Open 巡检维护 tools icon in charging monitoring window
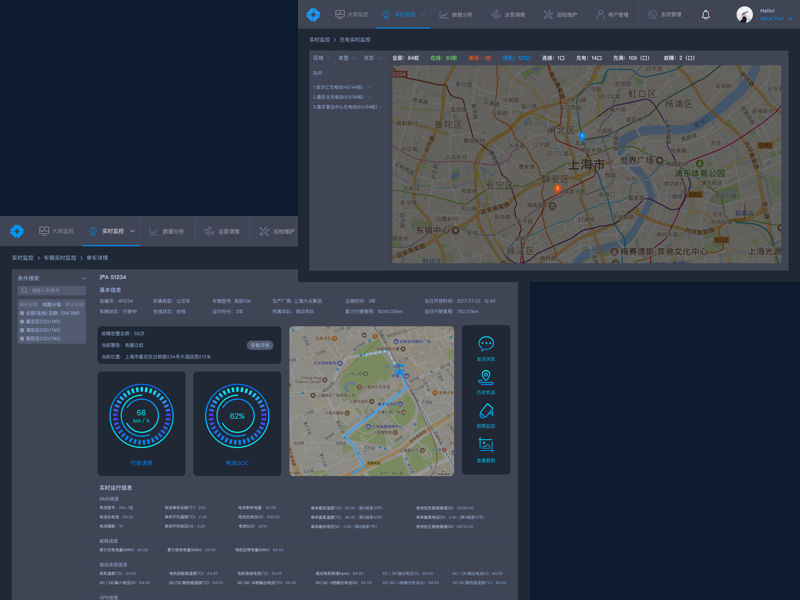Screen dimensions: 800x600 tap(548, 15)
